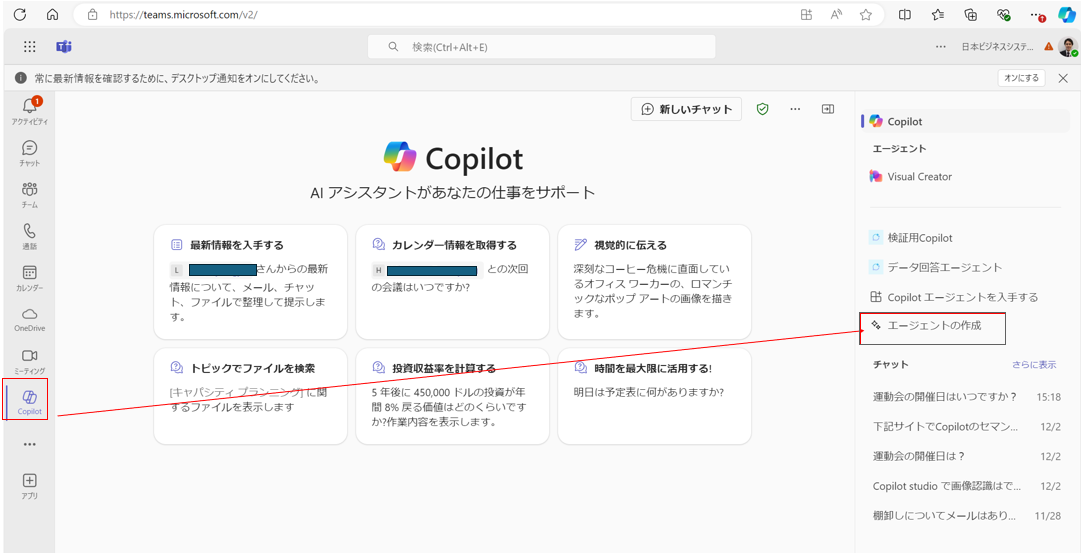The image size is (1086, 553).
Task: Open the Microsoft 365 app launcher grid
Action: [30, 46]
